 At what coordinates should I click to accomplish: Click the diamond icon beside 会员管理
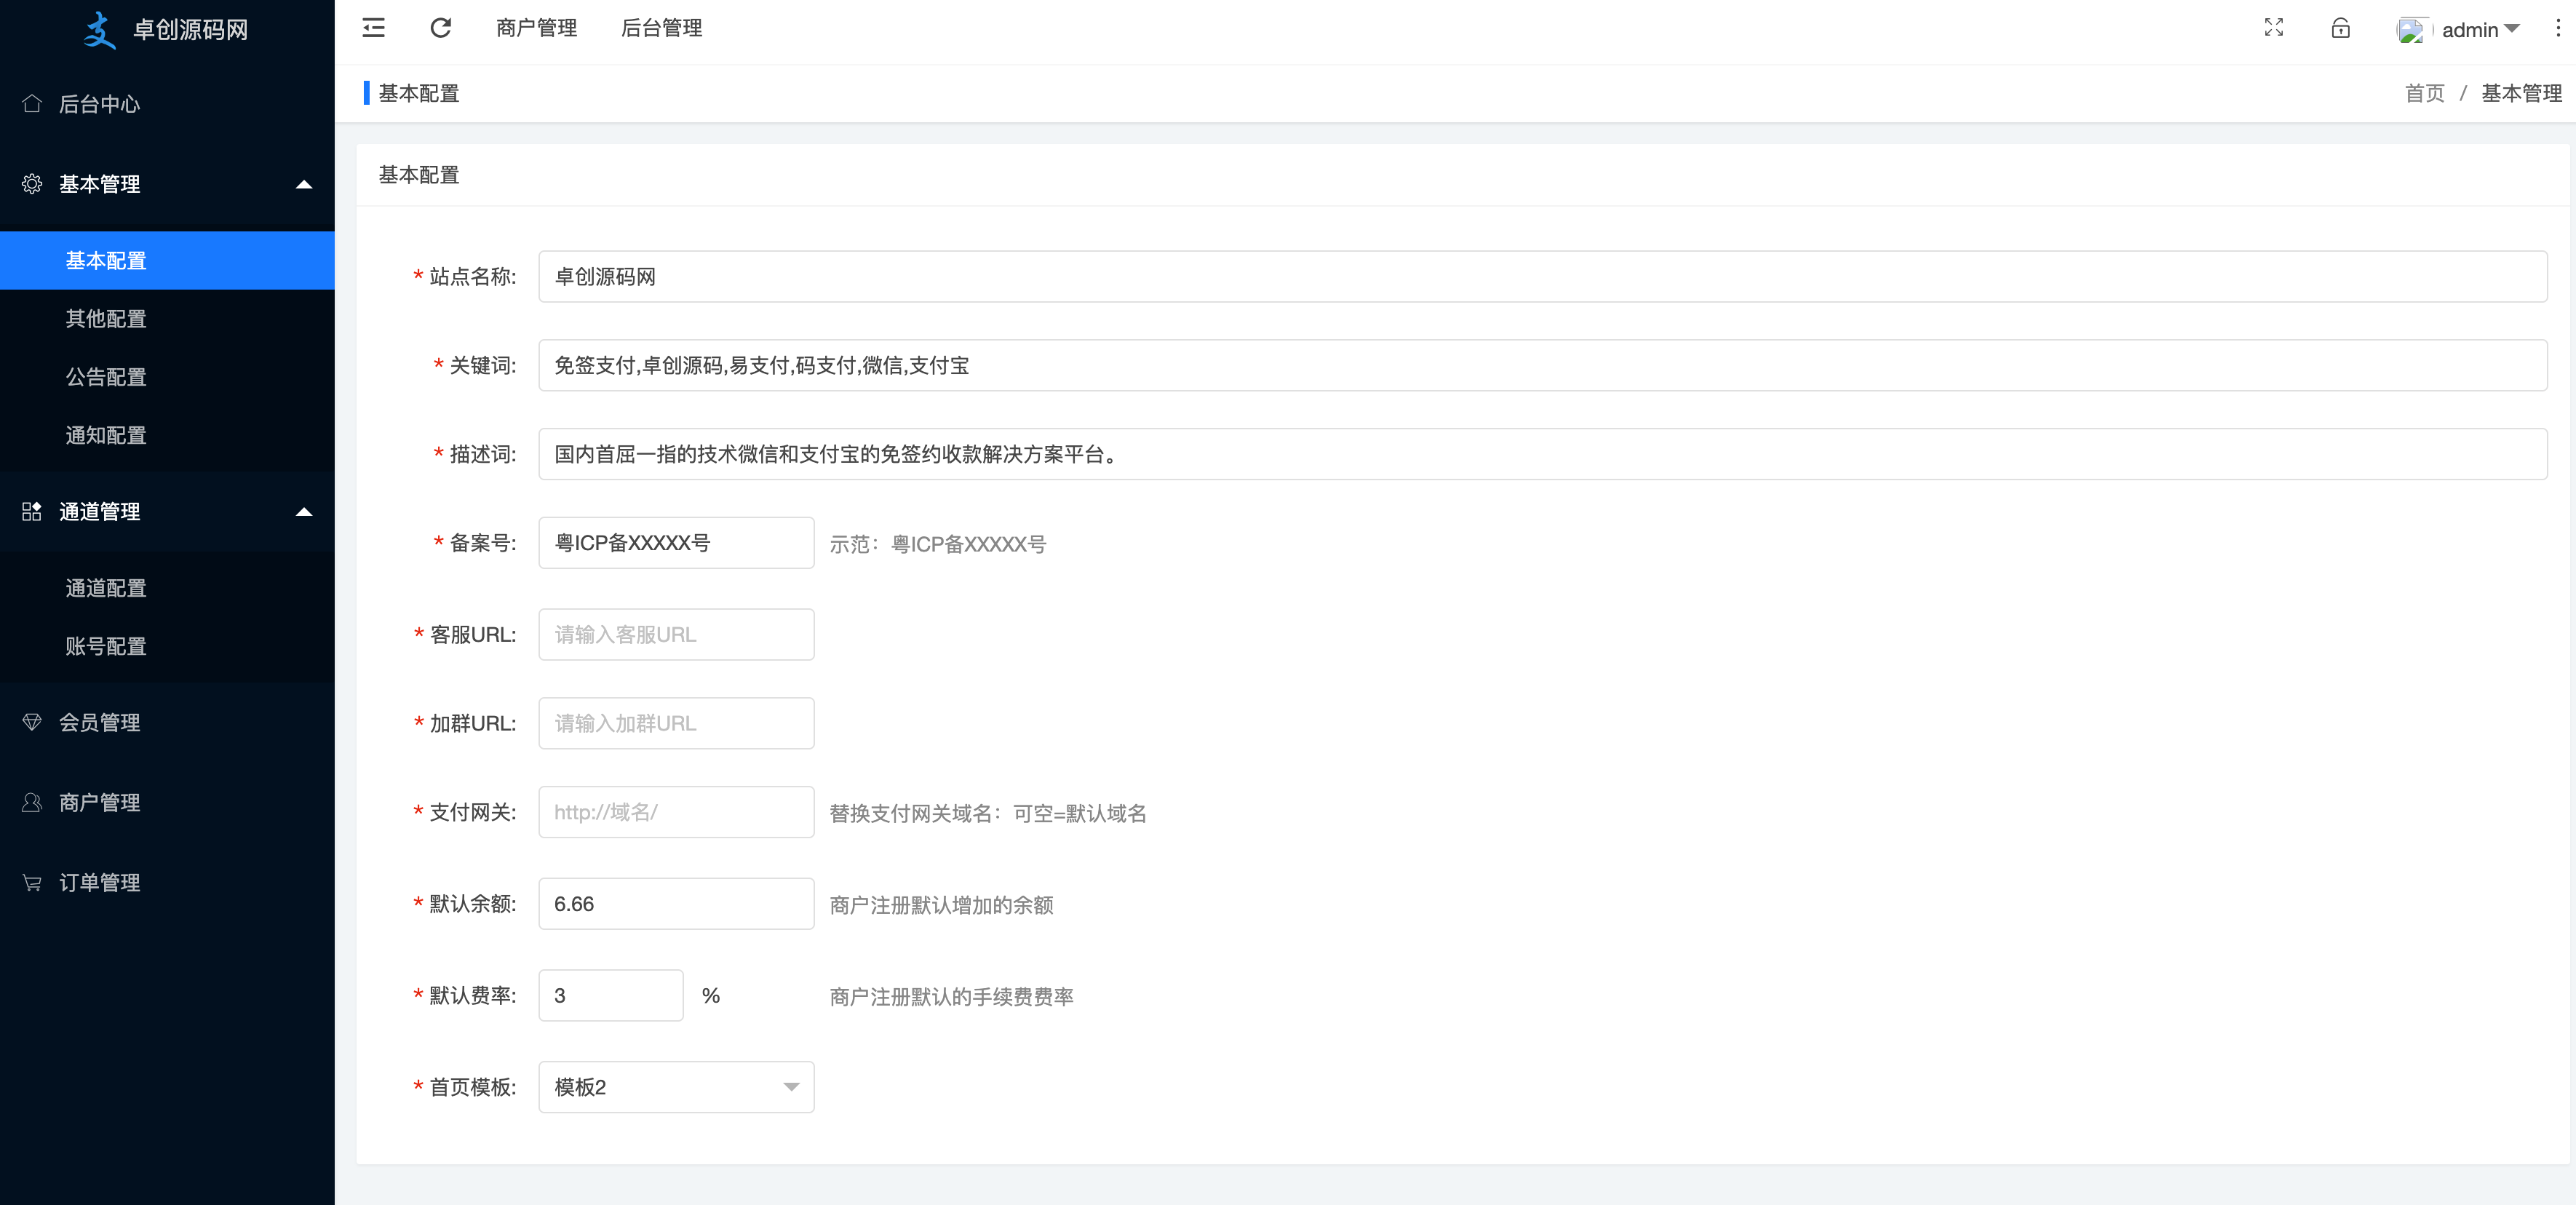coord(32,722)
